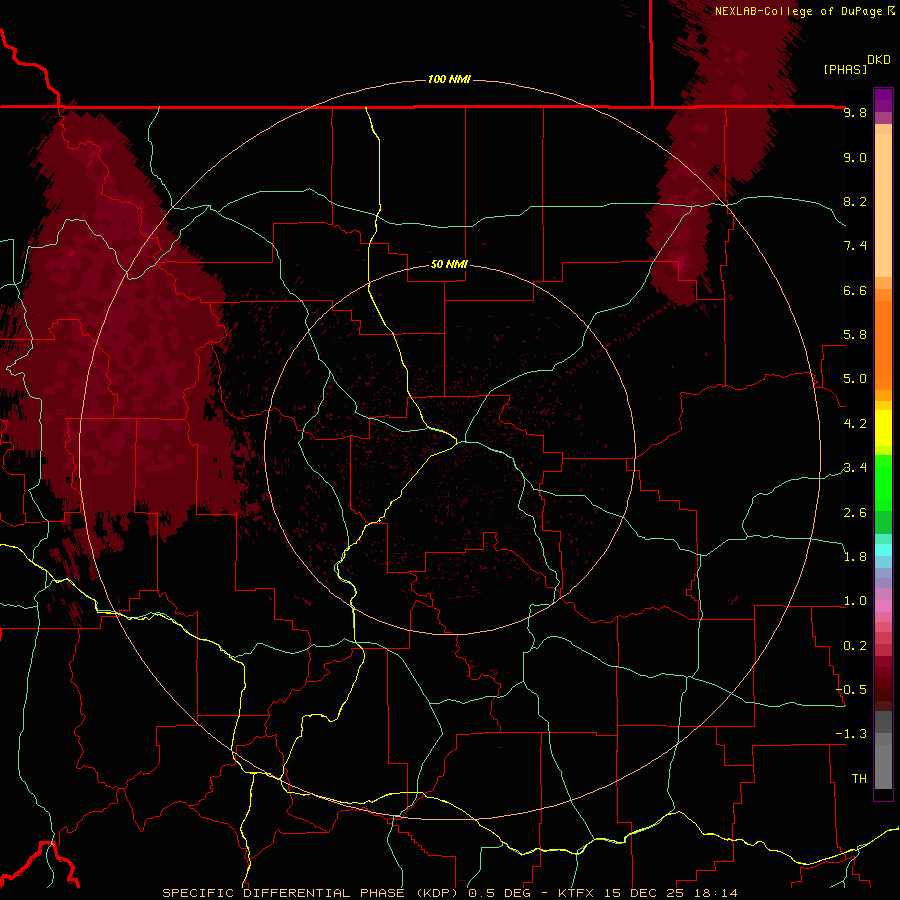This screenshot has width=900, height=900.
Task: Click the 8.2 value on the color scale
Action: coord(855,202)
